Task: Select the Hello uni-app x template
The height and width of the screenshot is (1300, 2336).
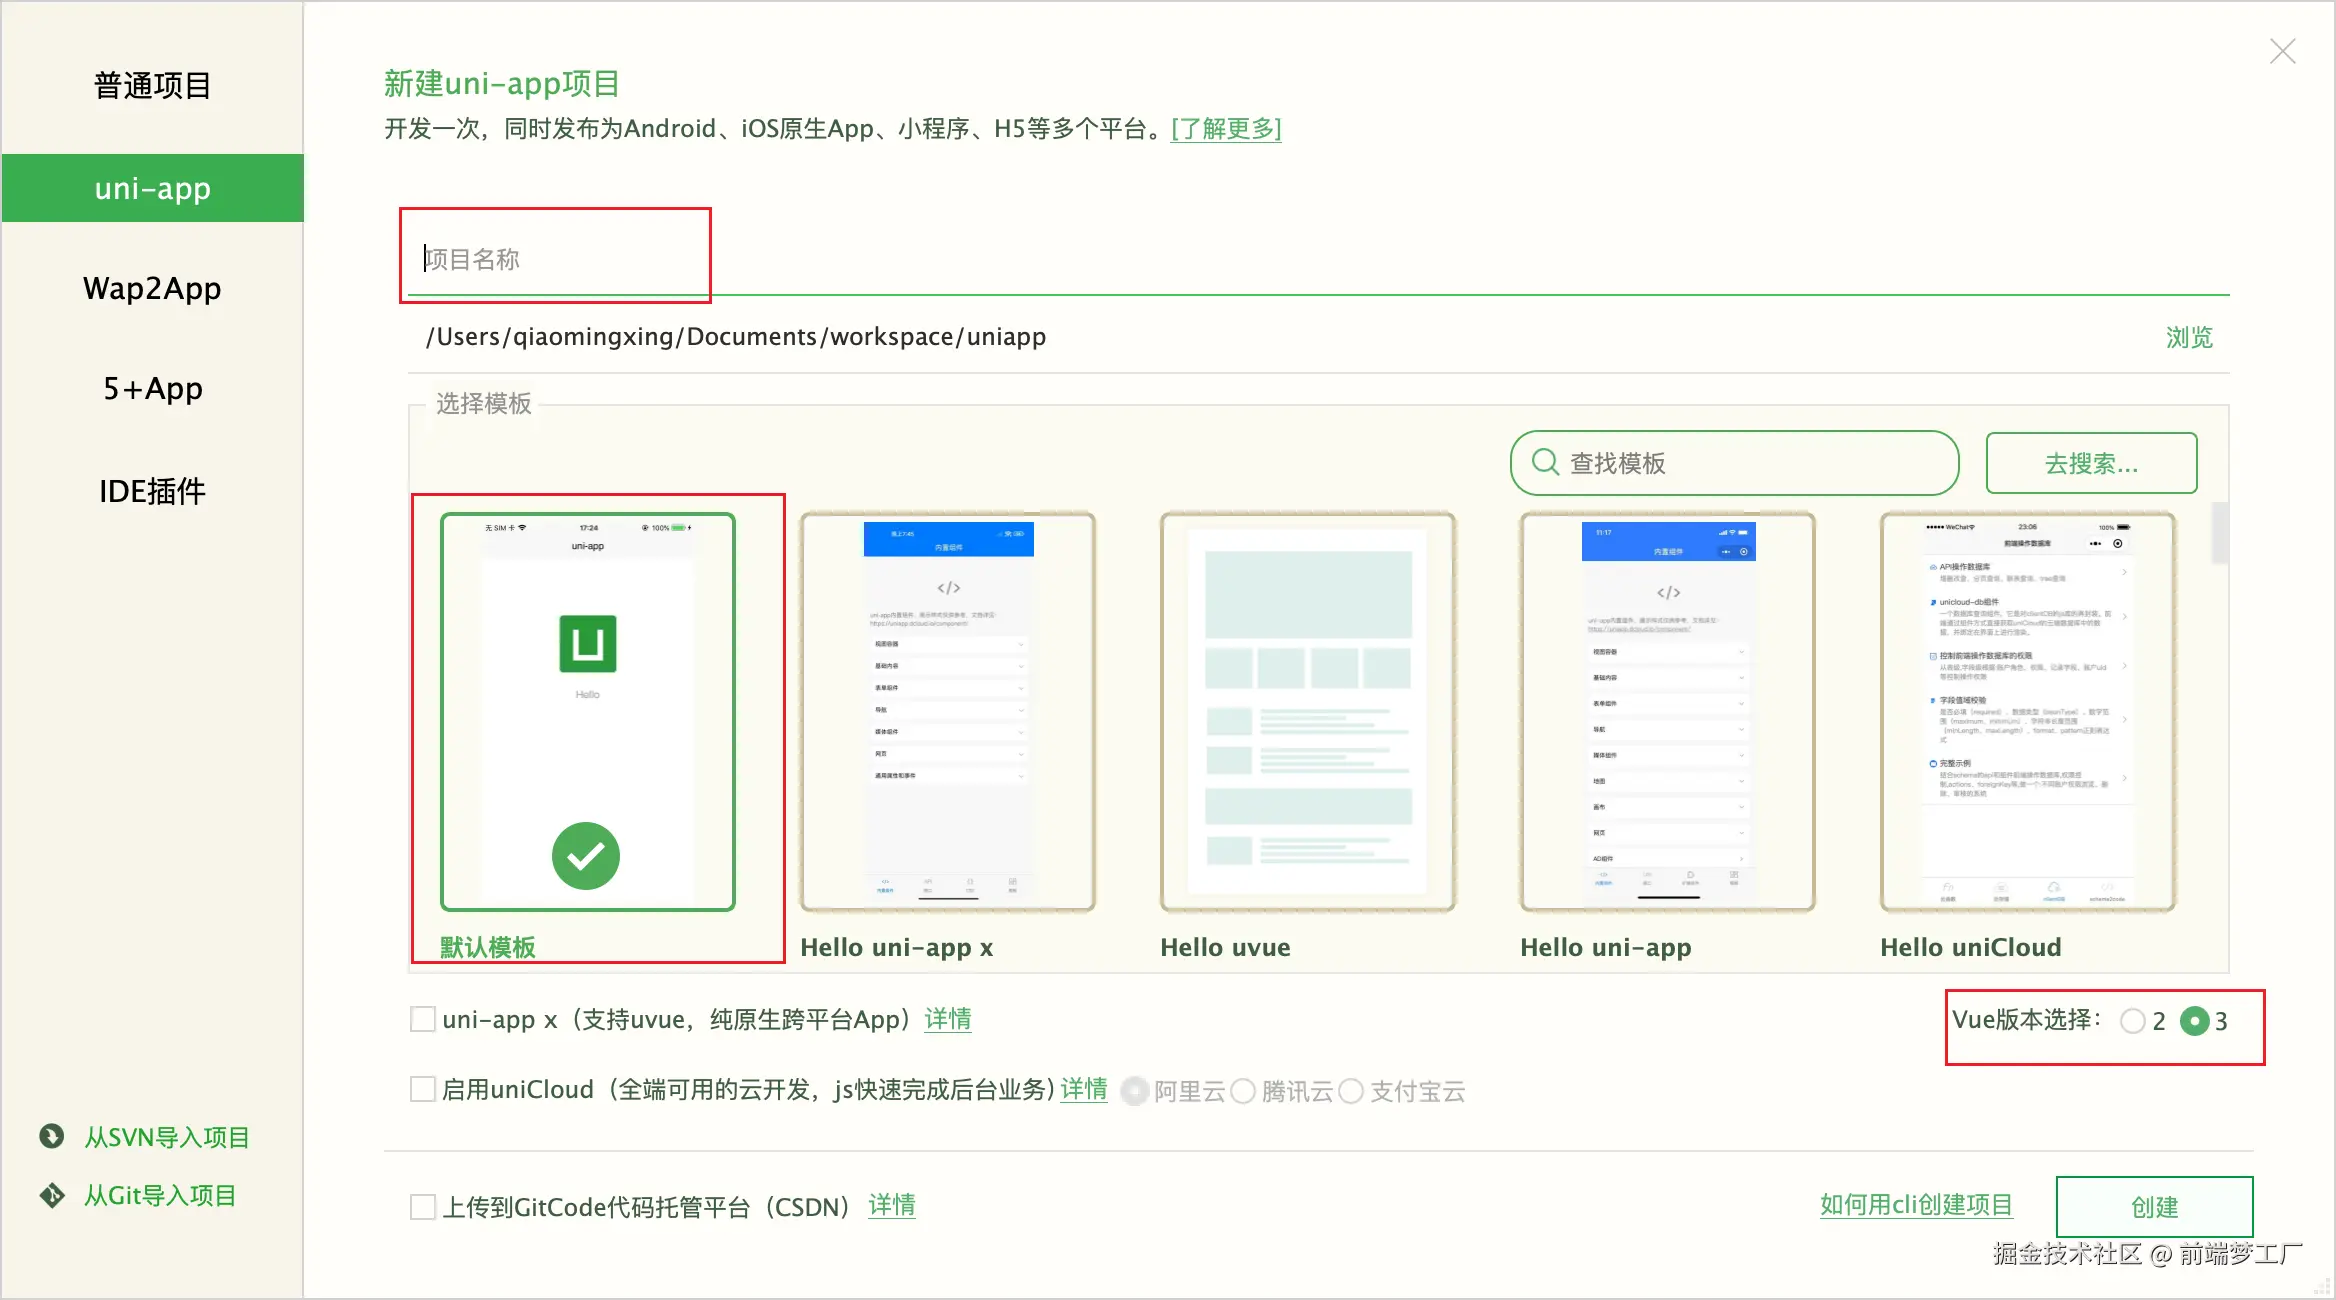Action: (x=948, y=712)
